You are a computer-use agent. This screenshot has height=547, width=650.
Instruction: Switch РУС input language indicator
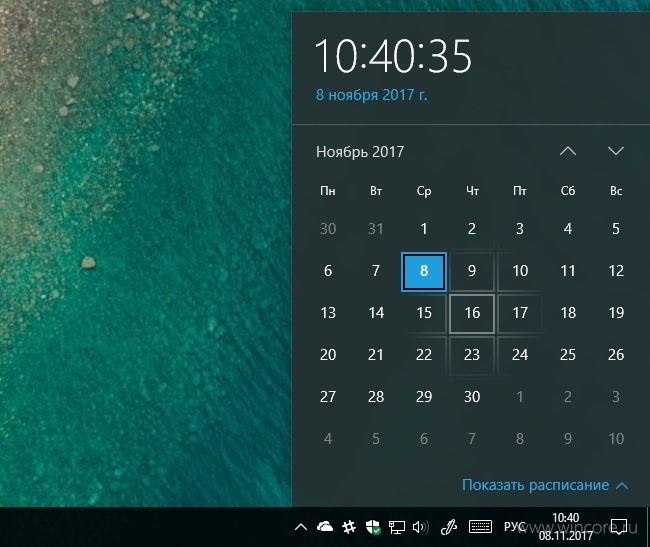point(514,527)
